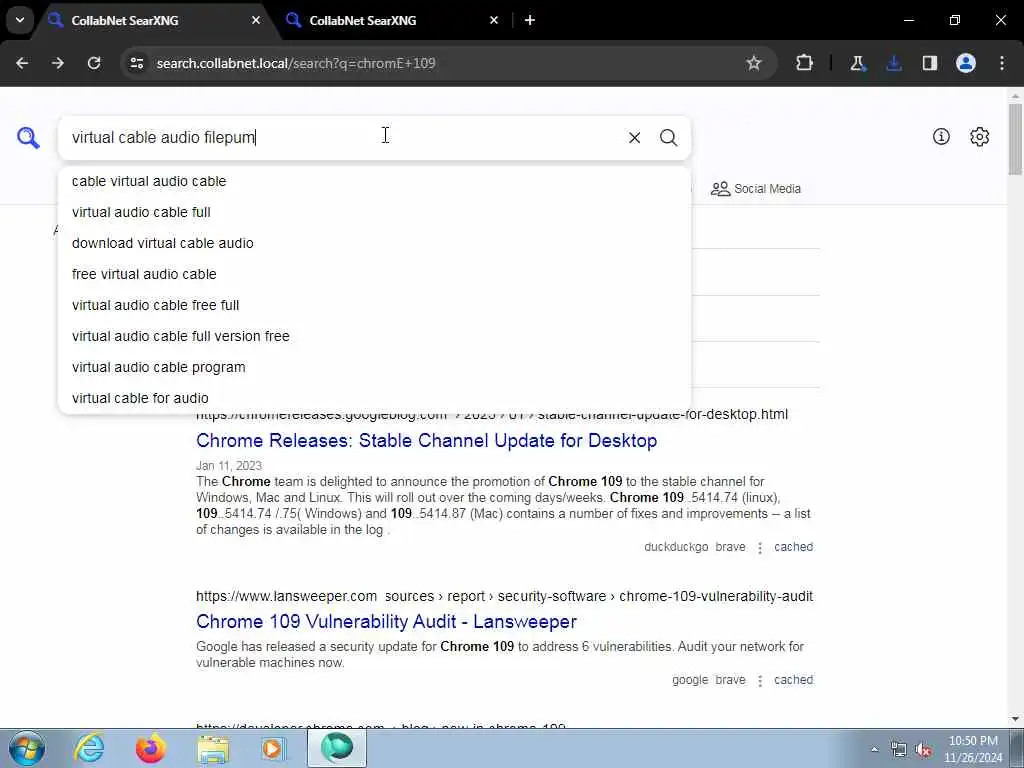Click the muted volume tray icon
The height and width of the screenshot is (768, 1024).
coord(923,750)
